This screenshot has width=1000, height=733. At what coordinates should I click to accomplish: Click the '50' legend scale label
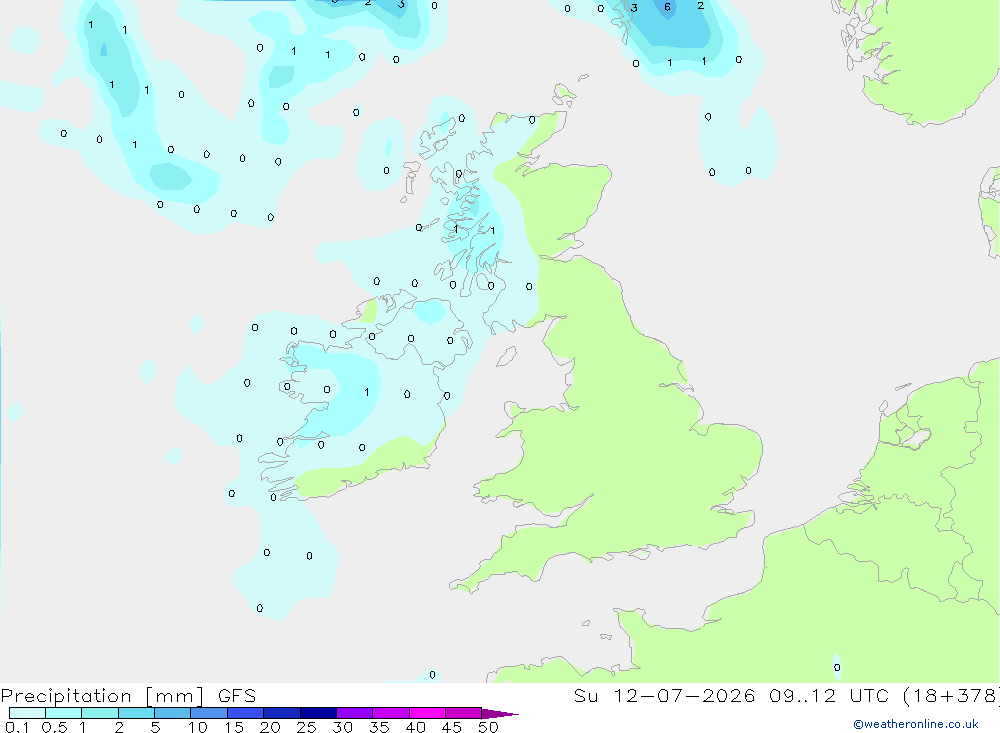click(x=488, y=727)
